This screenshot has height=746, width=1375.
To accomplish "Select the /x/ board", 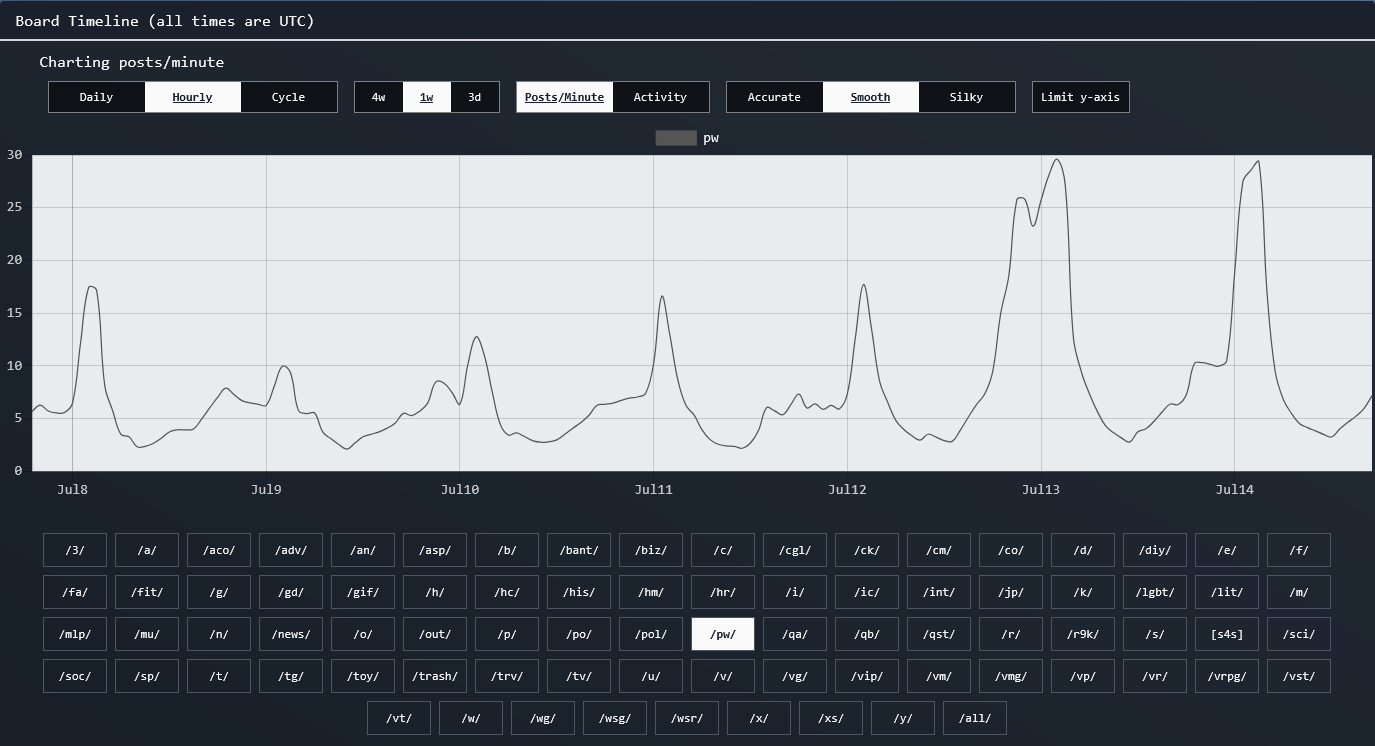I will tap(759, 718).
